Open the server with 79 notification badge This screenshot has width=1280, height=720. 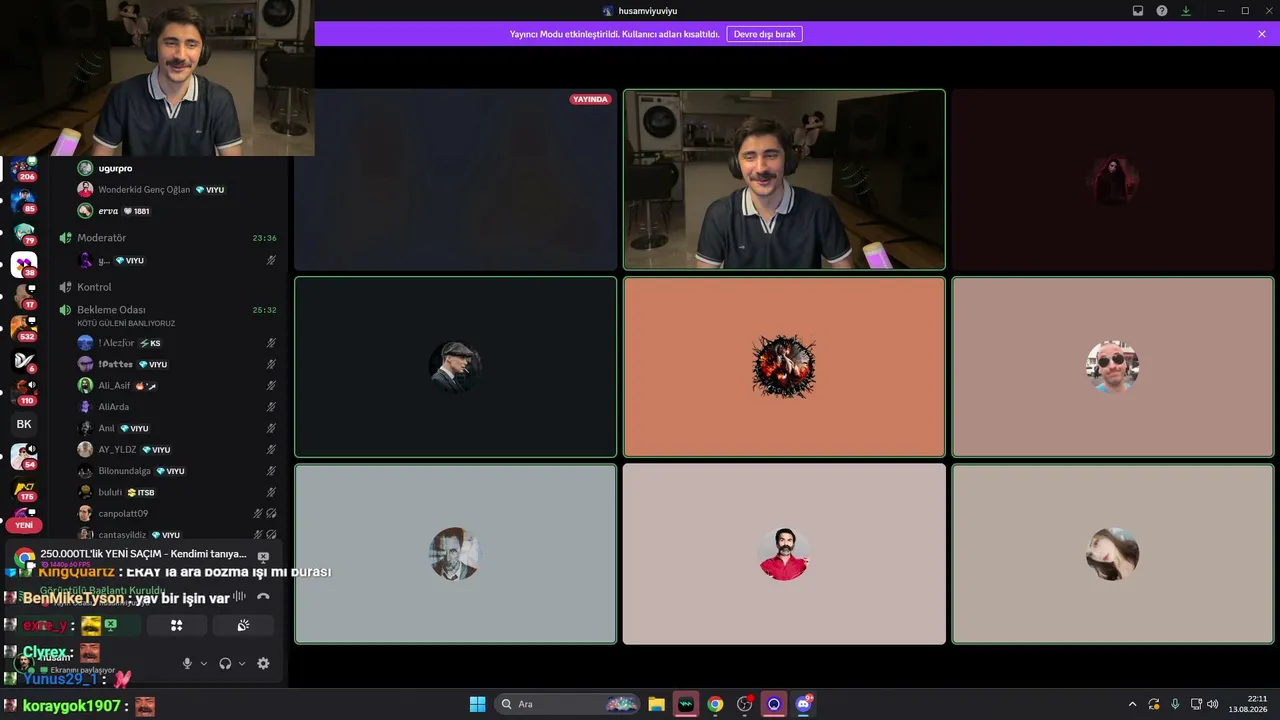pos(24,233)
